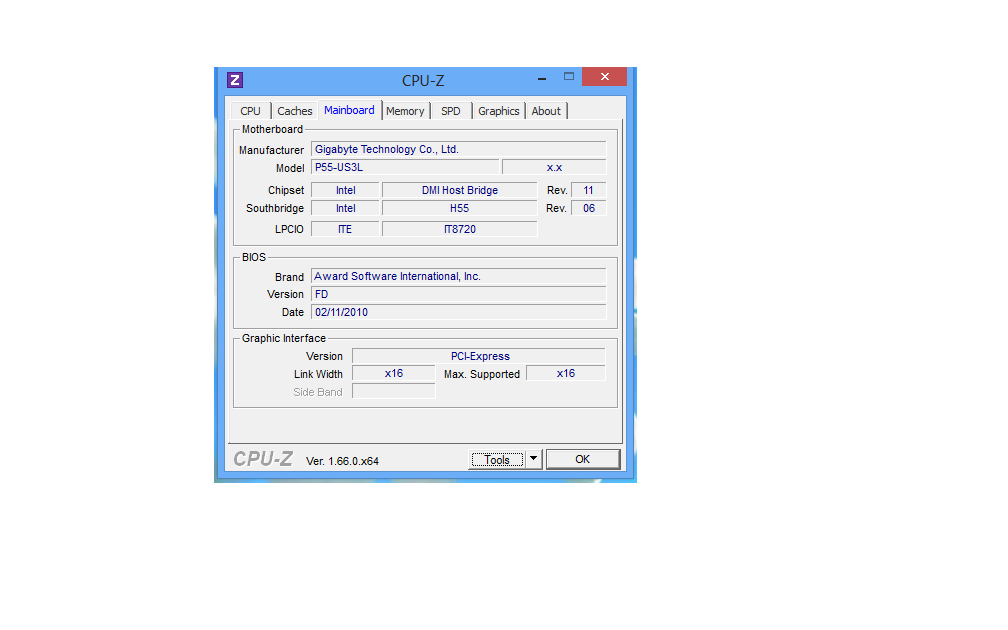Close the CPU-Z window
This screenshot has height=630, width=1008.
coord(604,76)
